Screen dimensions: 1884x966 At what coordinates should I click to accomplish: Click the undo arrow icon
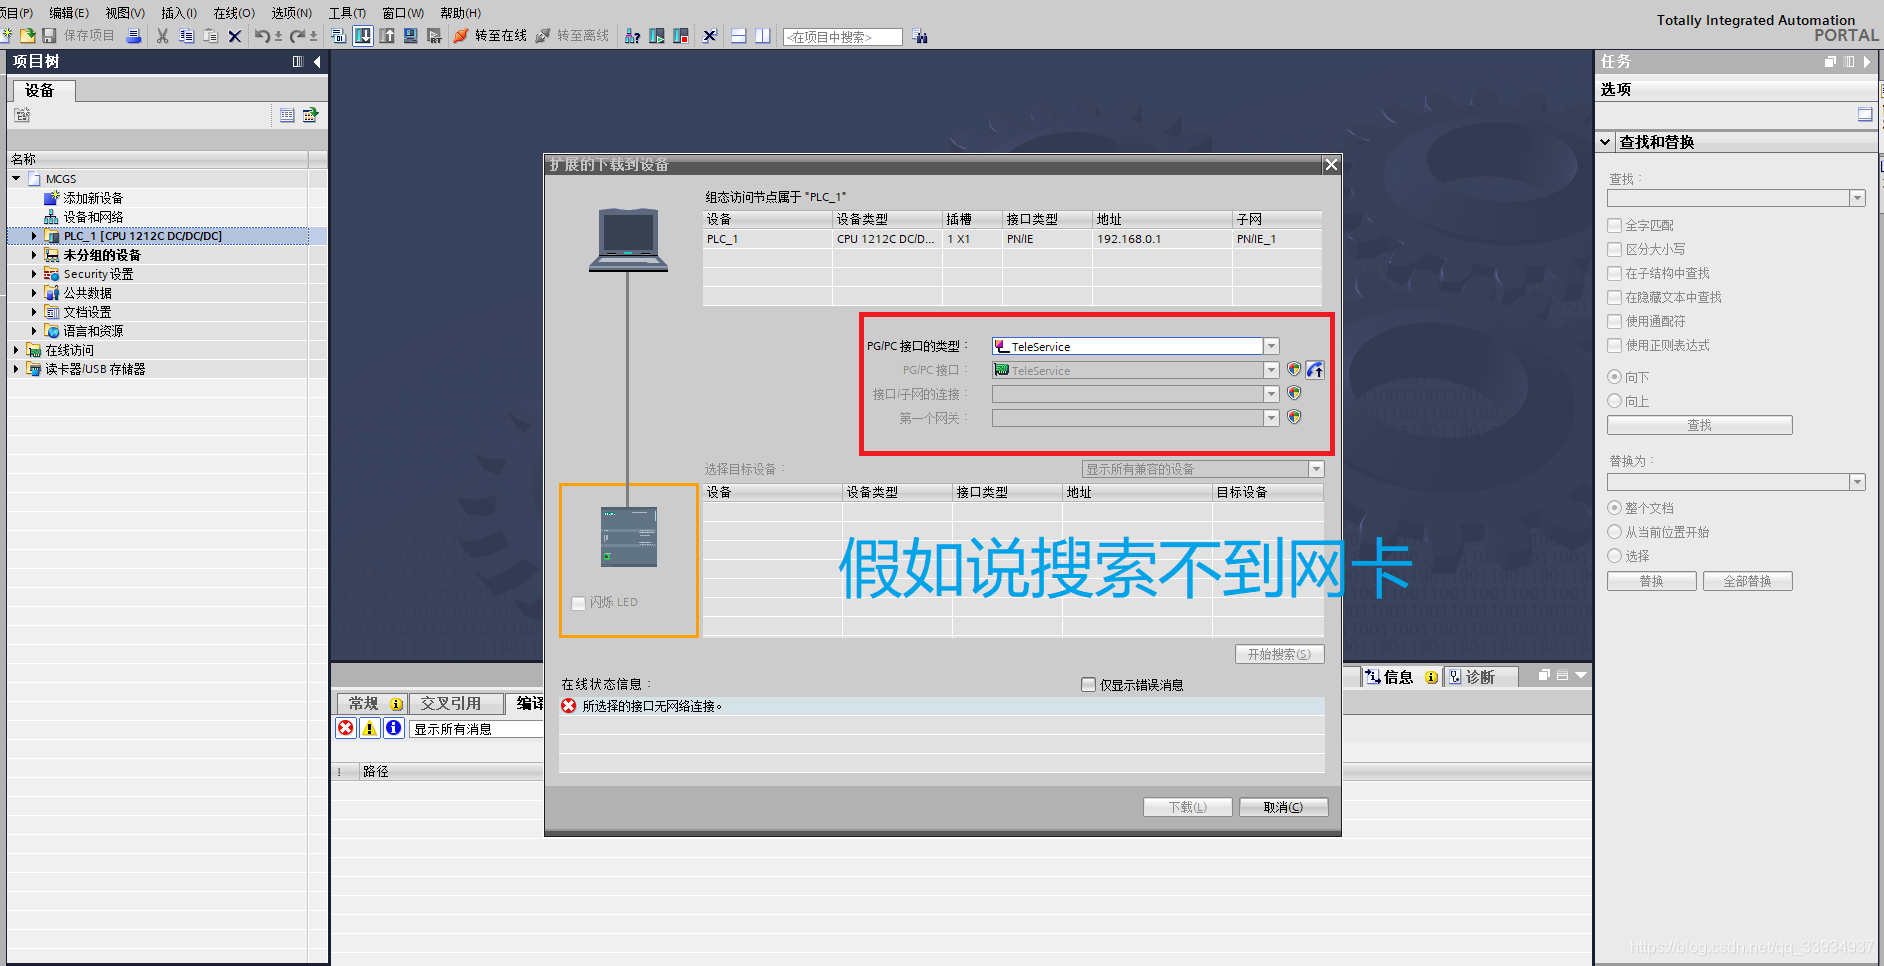262,36
